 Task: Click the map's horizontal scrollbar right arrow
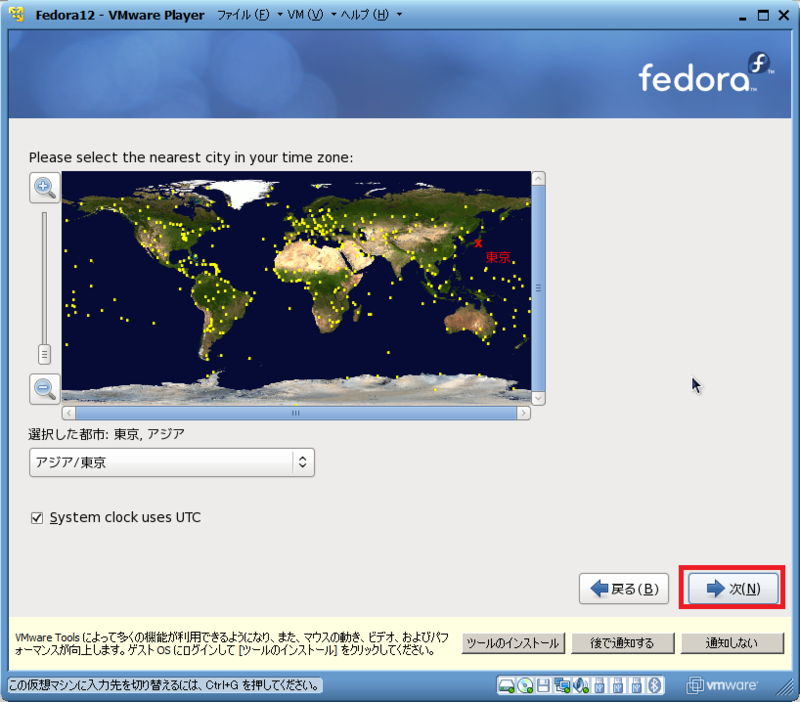(x=523, y=413)
